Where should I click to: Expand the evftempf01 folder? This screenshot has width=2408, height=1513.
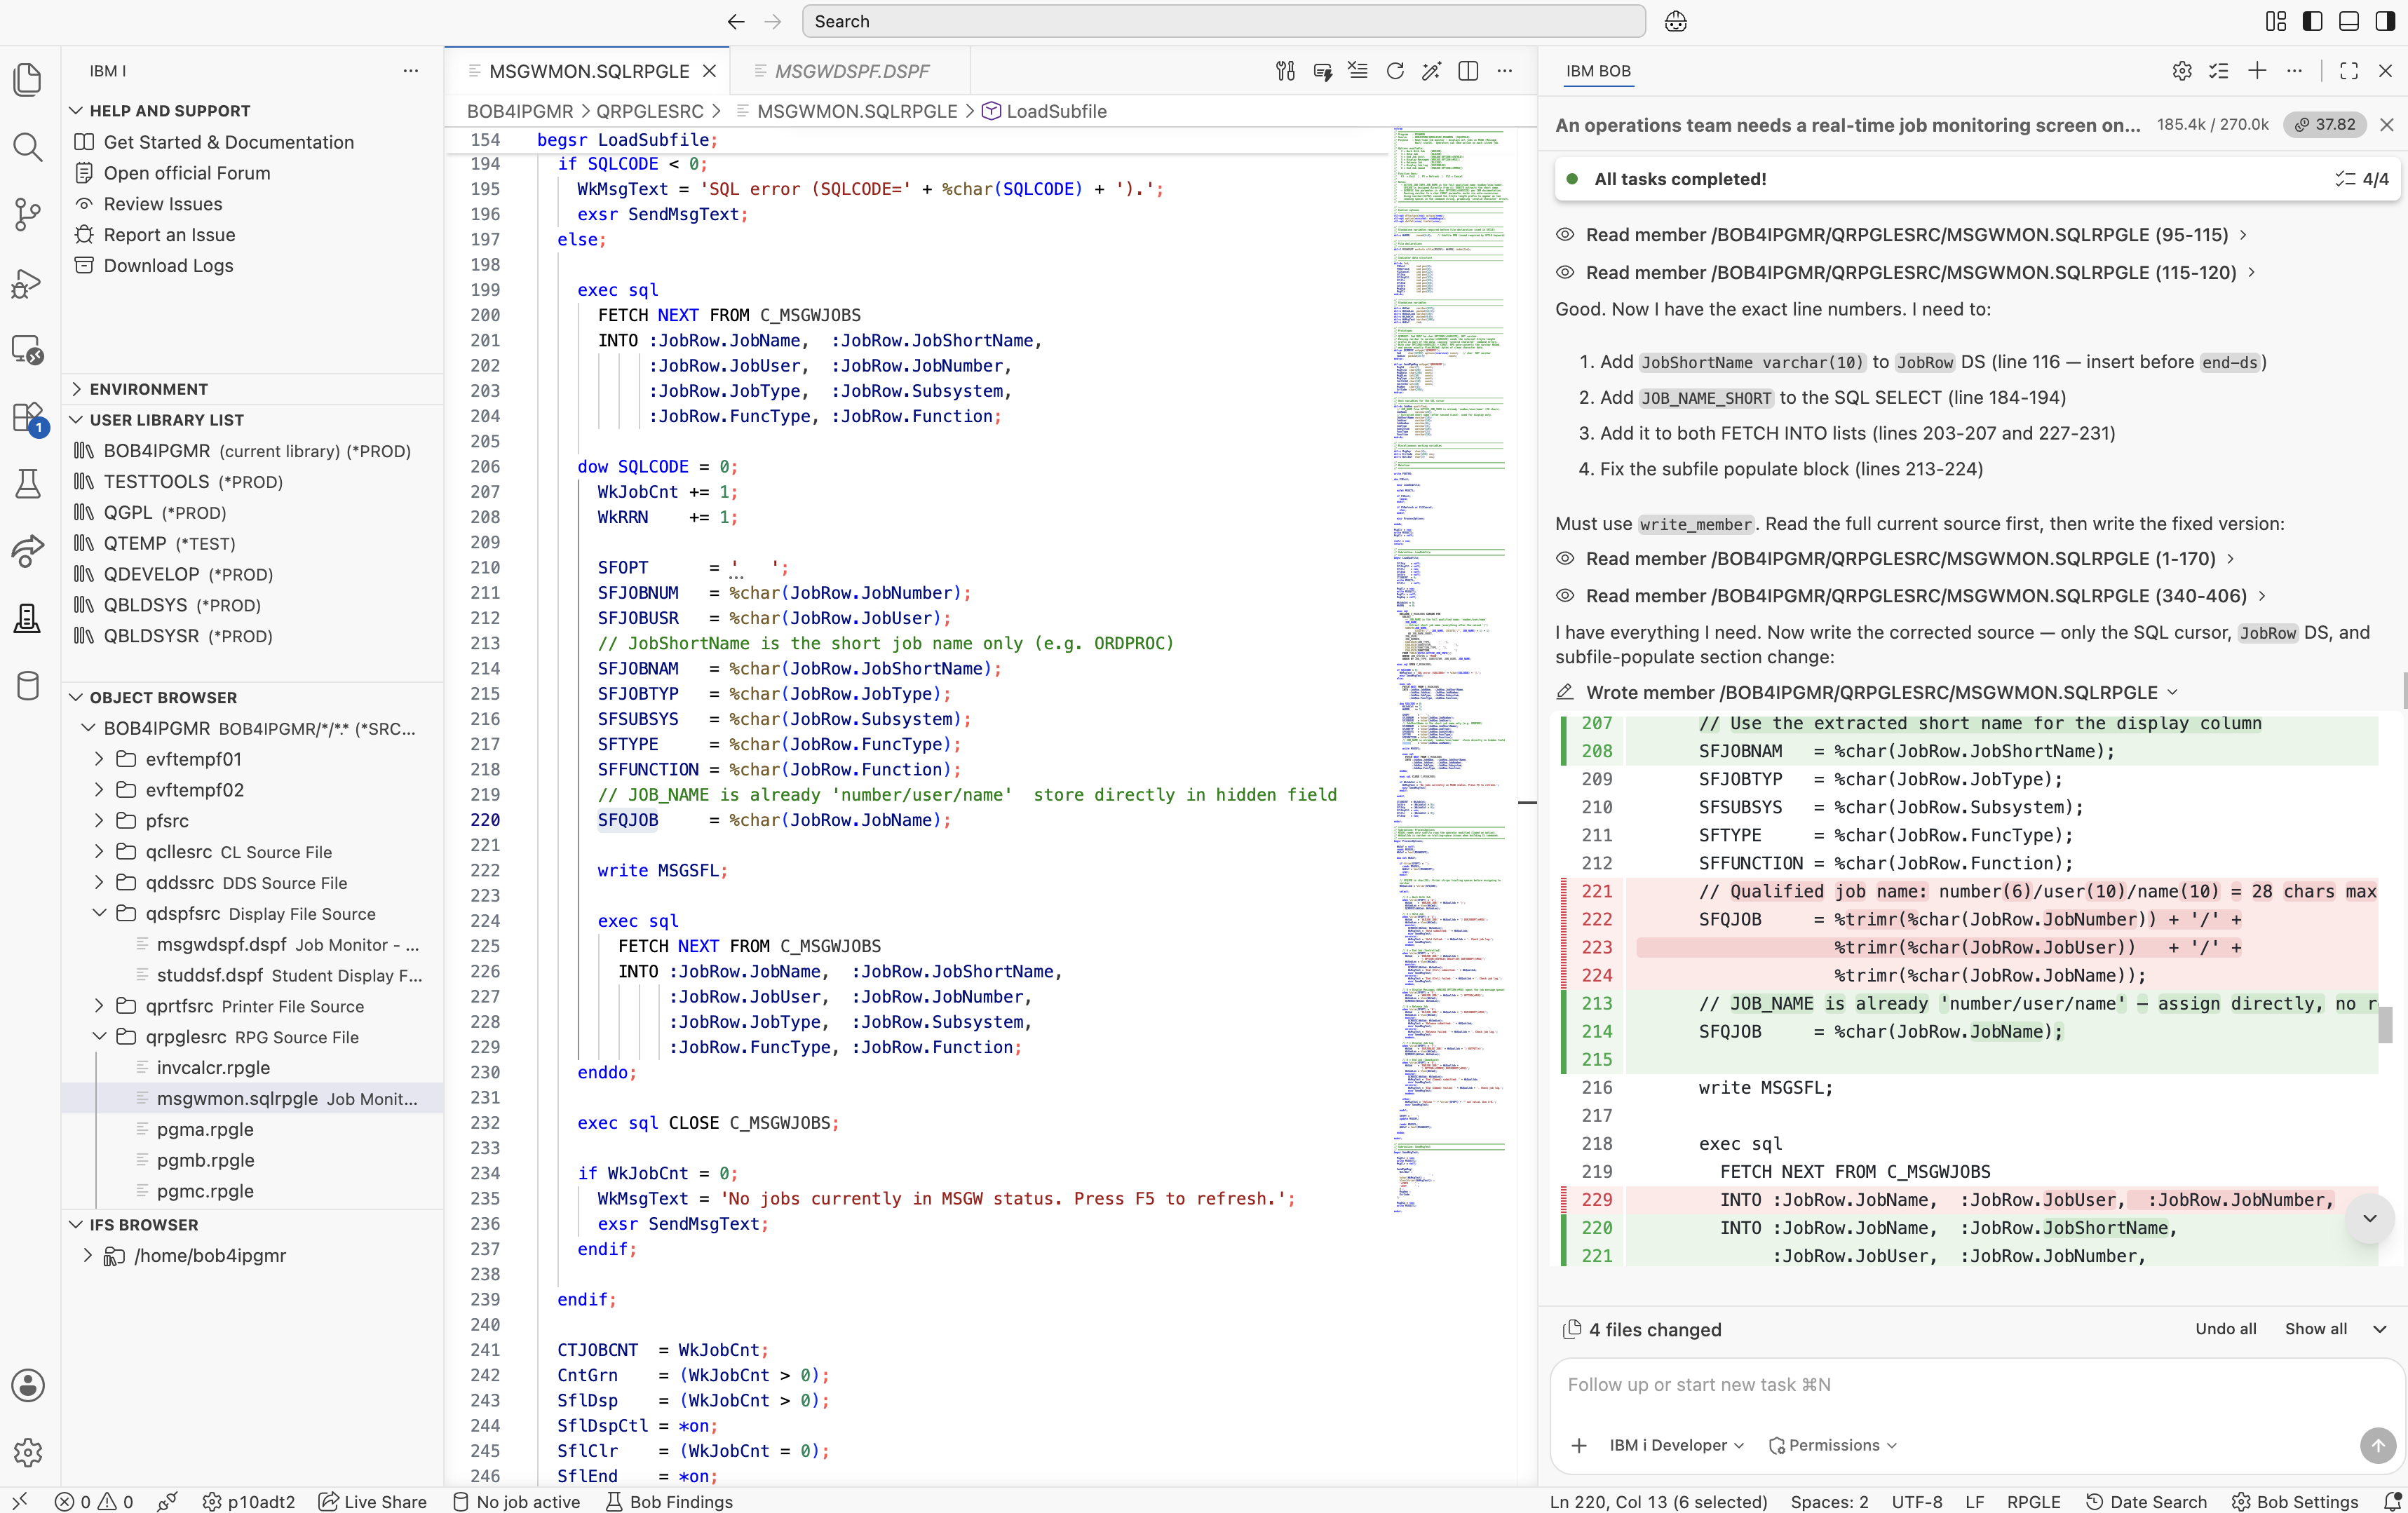click(x=98, y=759)
